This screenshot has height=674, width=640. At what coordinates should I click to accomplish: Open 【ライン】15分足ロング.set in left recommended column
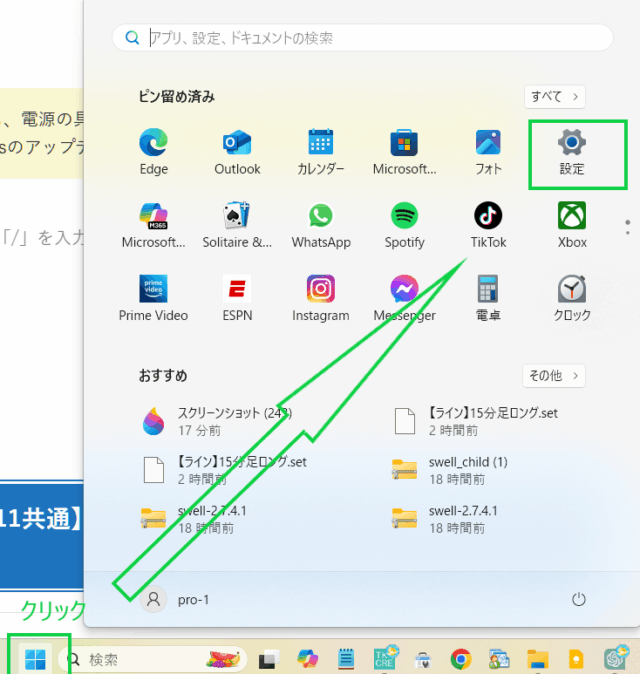pyautogui.click(x=224, y=470)
